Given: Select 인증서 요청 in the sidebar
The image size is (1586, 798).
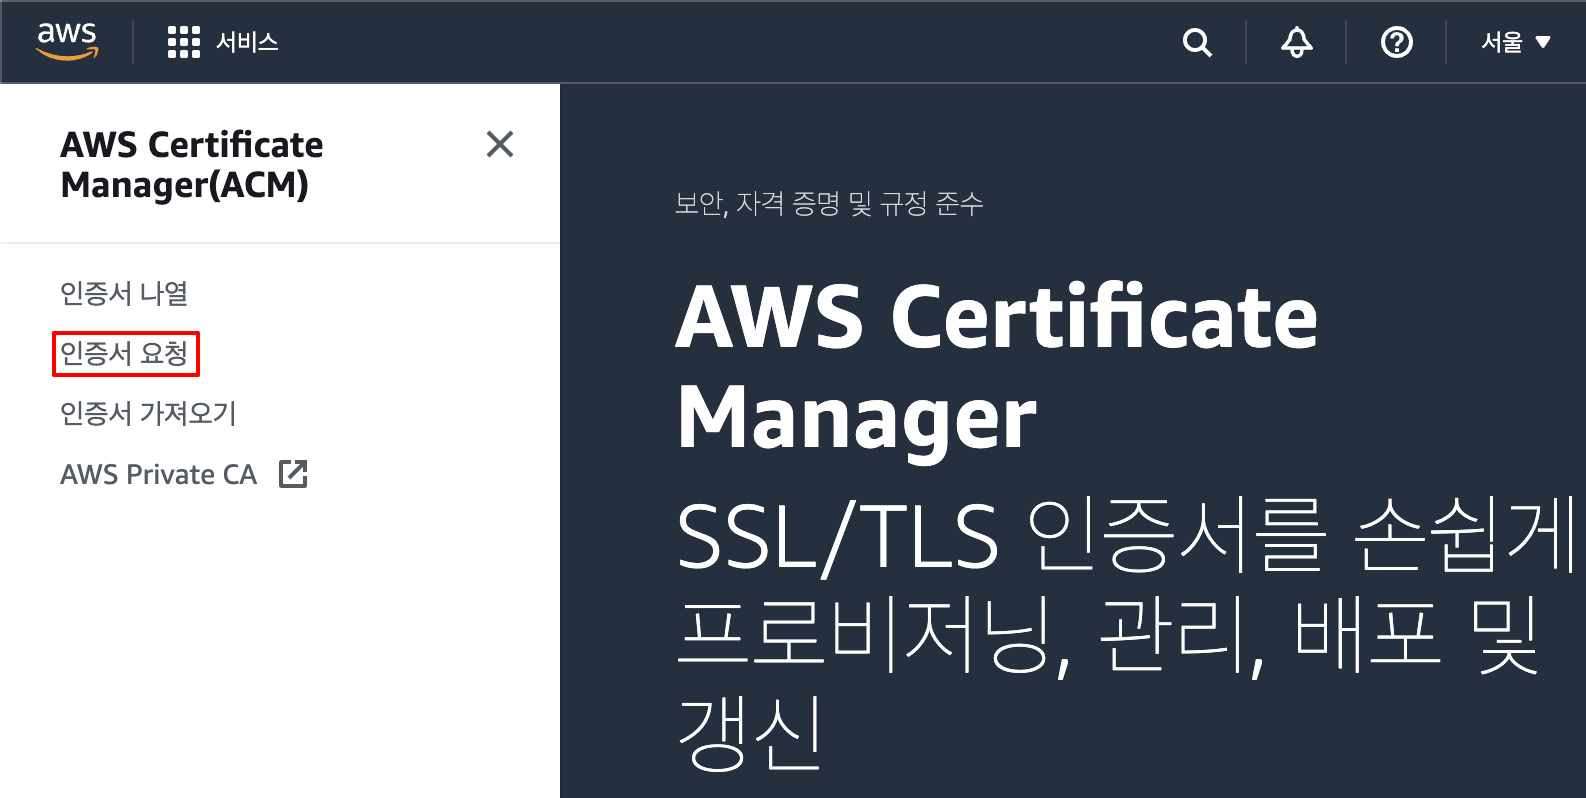Looking at the screenshot, I should (125, 353).
